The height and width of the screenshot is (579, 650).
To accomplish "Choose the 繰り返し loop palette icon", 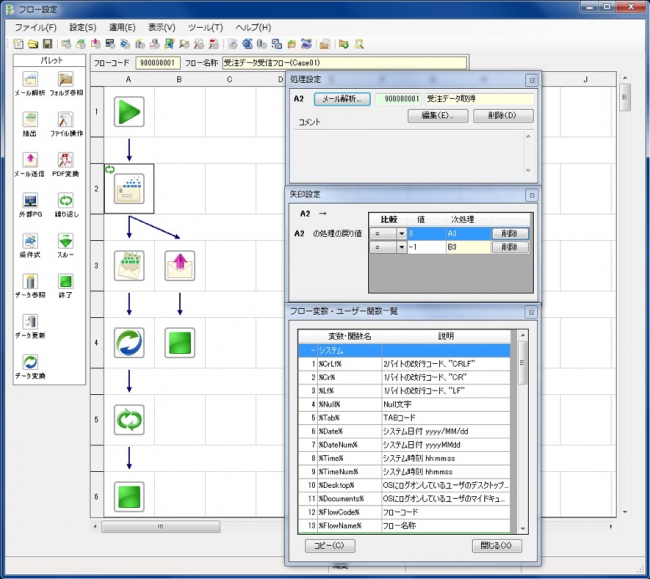I will pyautogui.click(x=66, y=202).
